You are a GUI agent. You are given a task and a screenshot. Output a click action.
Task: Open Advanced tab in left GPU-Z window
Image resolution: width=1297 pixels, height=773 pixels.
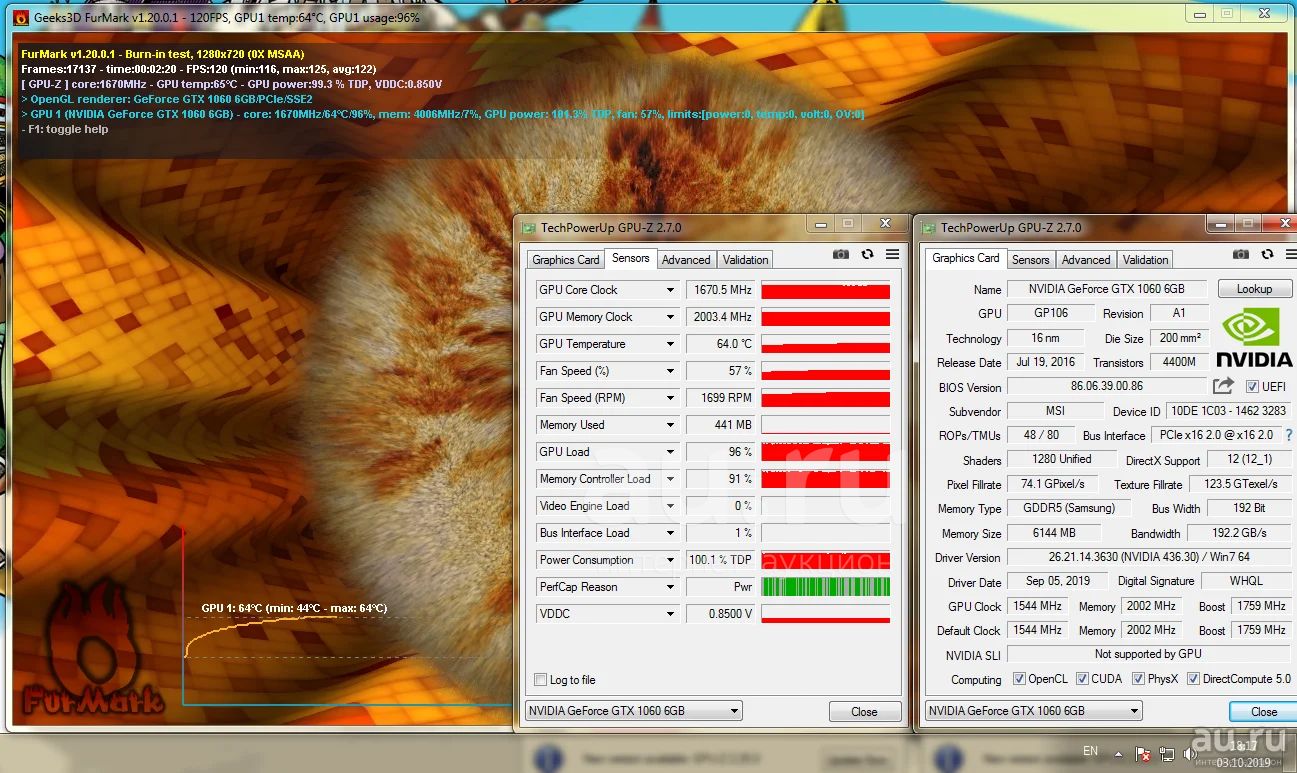(686, 260)
